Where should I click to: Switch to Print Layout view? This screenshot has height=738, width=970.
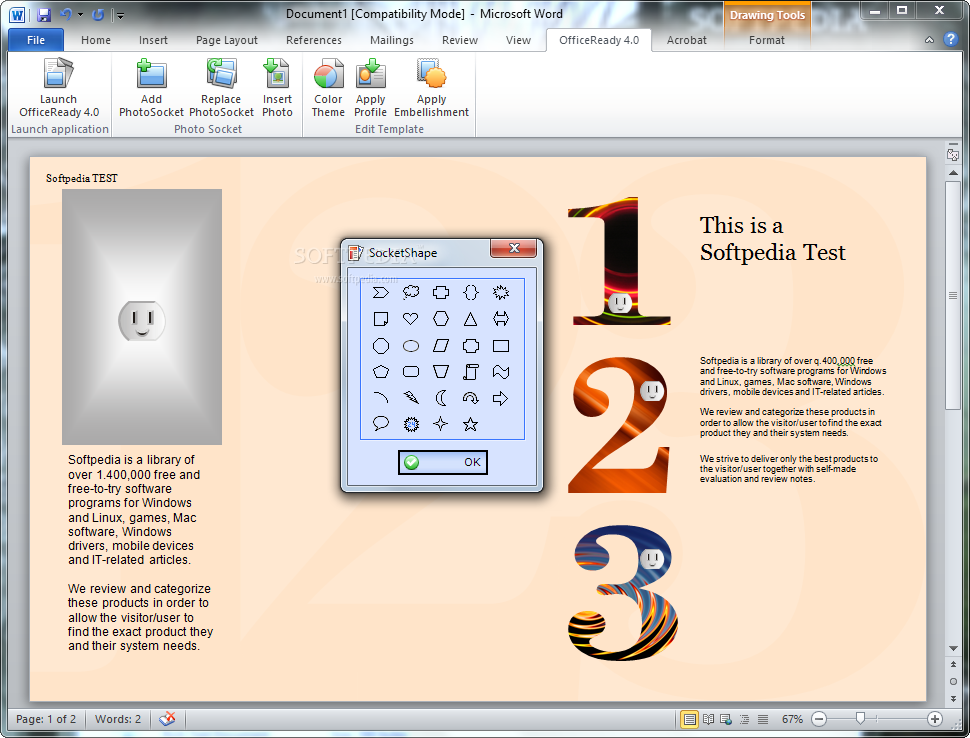click(689, 719)
